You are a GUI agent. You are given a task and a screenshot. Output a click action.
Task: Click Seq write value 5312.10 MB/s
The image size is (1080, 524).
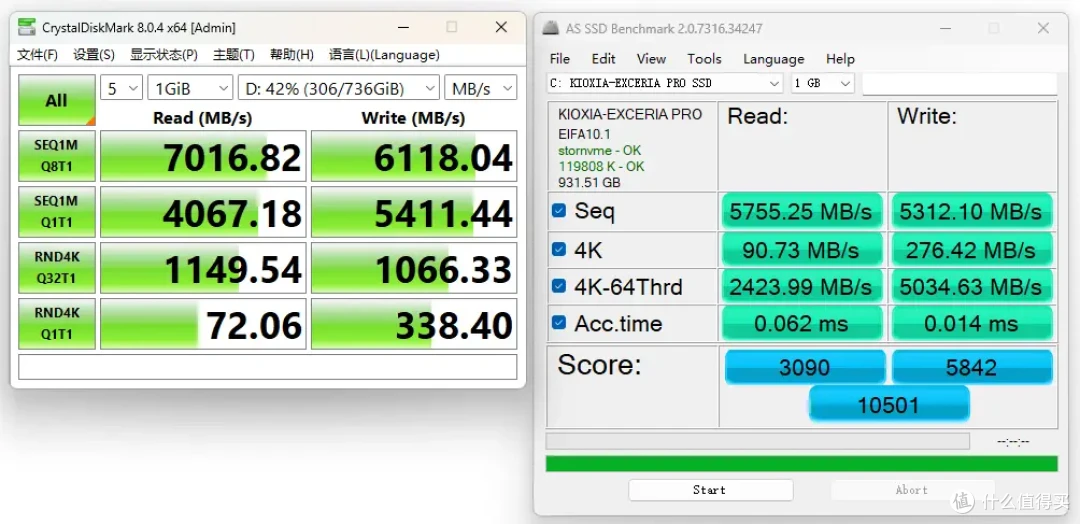[x=972, y=212]
